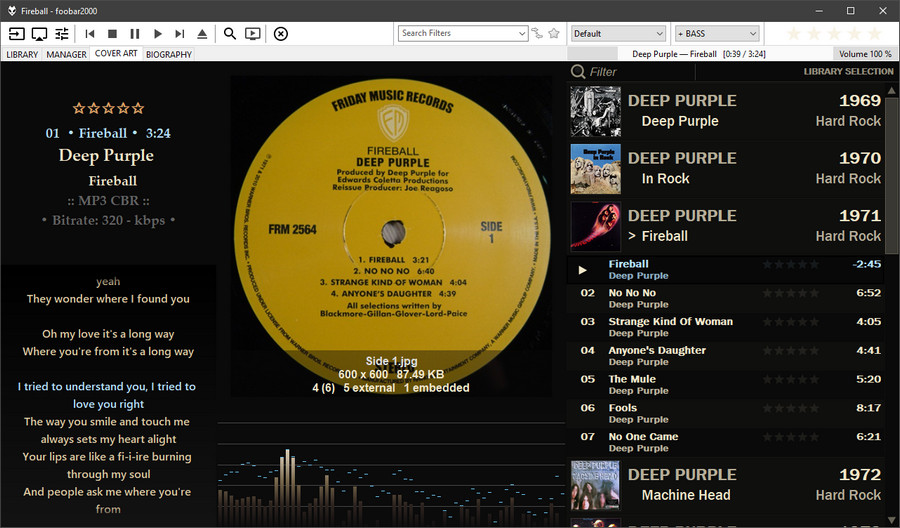Click the Volume 100 % indicator
This screenshot has height=528, width=900.
tap(865, 54)
